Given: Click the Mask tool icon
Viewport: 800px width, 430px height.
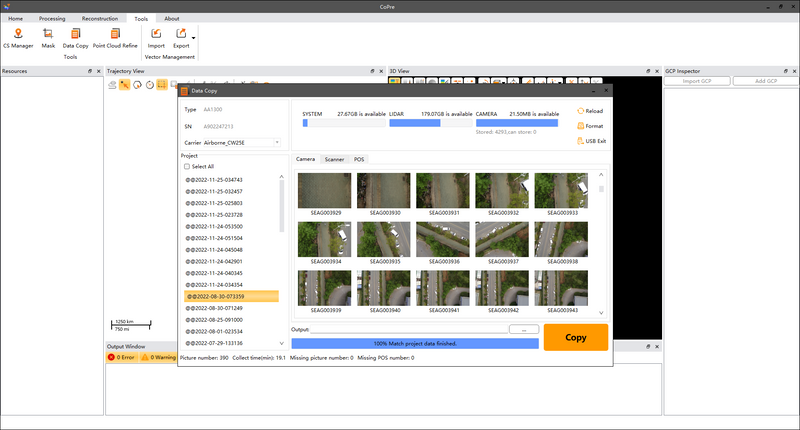Looking at the screenshot, I should click(x=48, y=34).
